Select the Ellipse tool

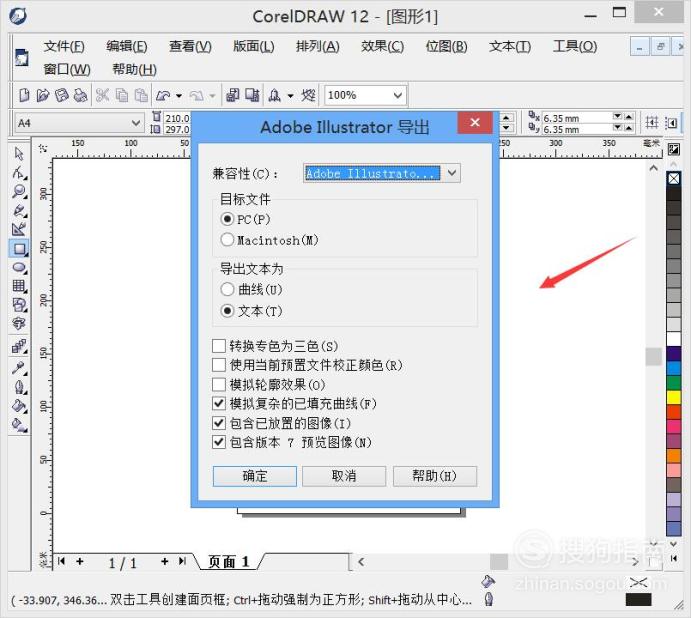click(19, 267)
